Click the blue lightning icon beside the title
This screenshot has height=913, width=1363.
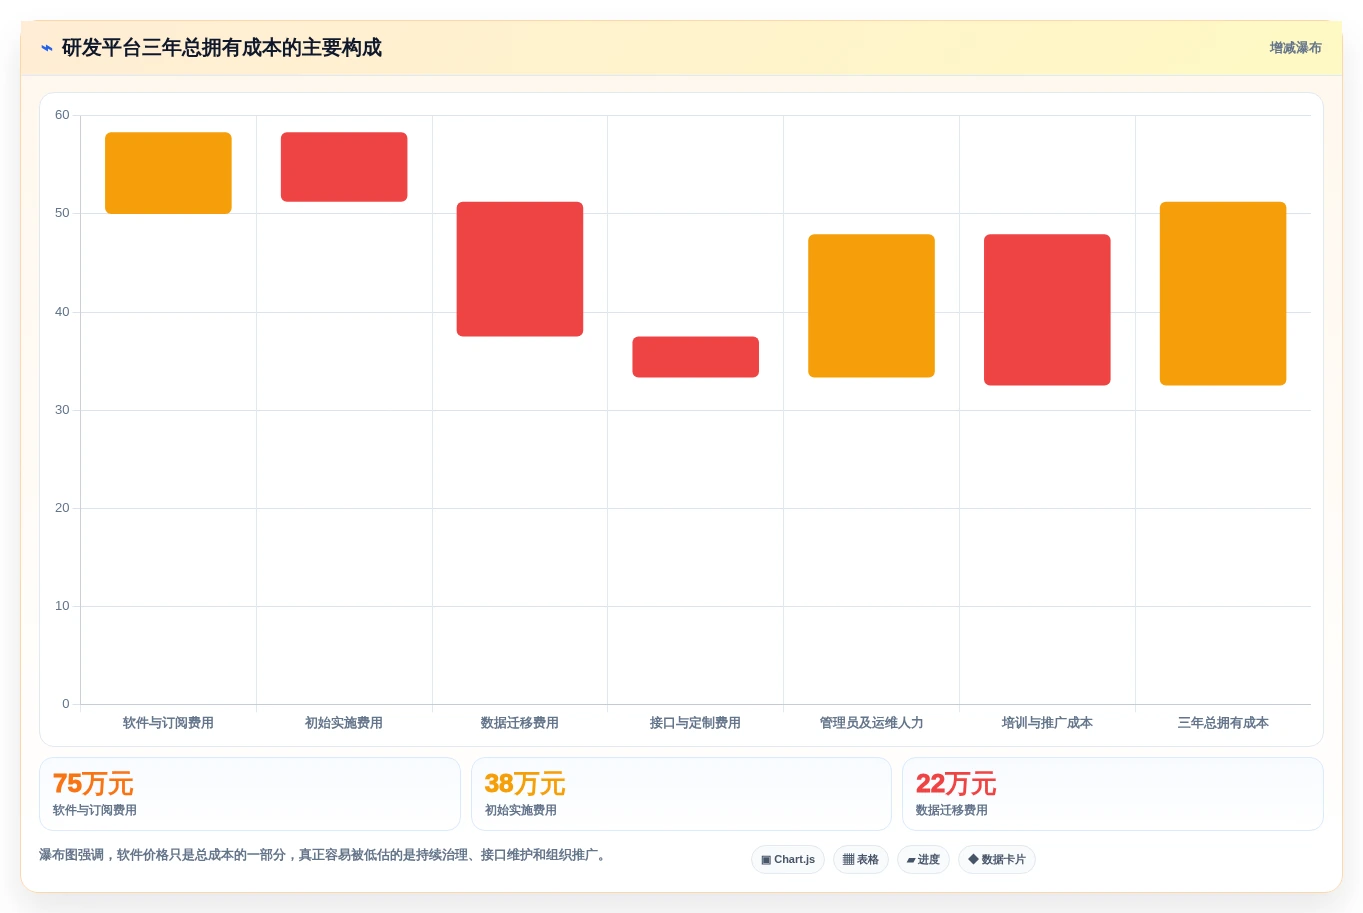pyautogui.click(x=47, y=48)
